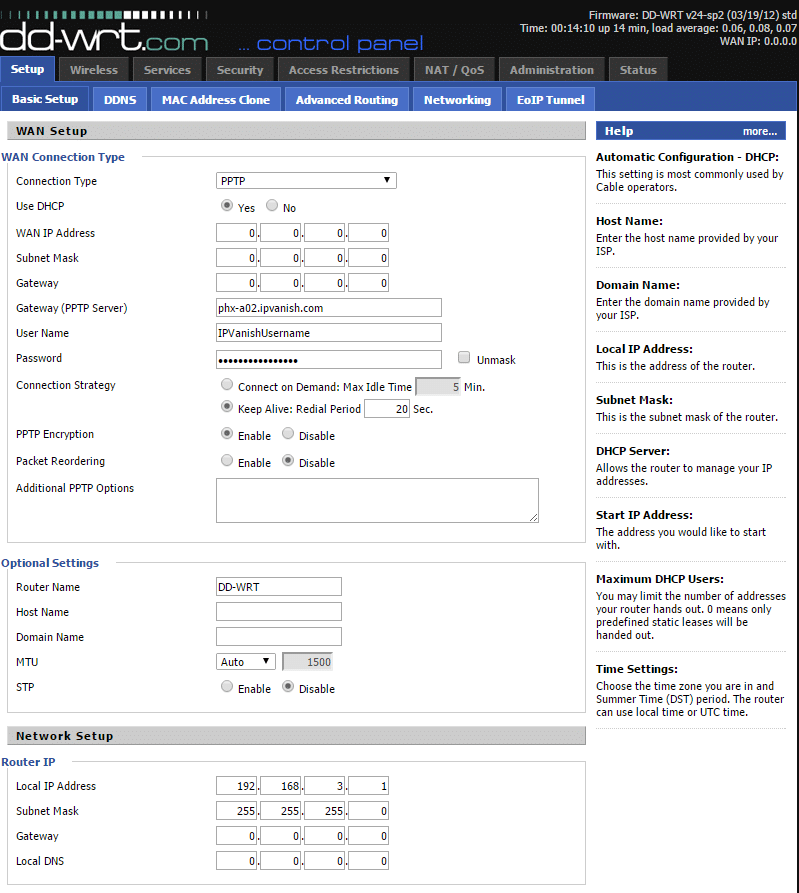This screenshot has width=799, height=893.
Task: Check the Unmask password checkbox
Action: (464, 358)
